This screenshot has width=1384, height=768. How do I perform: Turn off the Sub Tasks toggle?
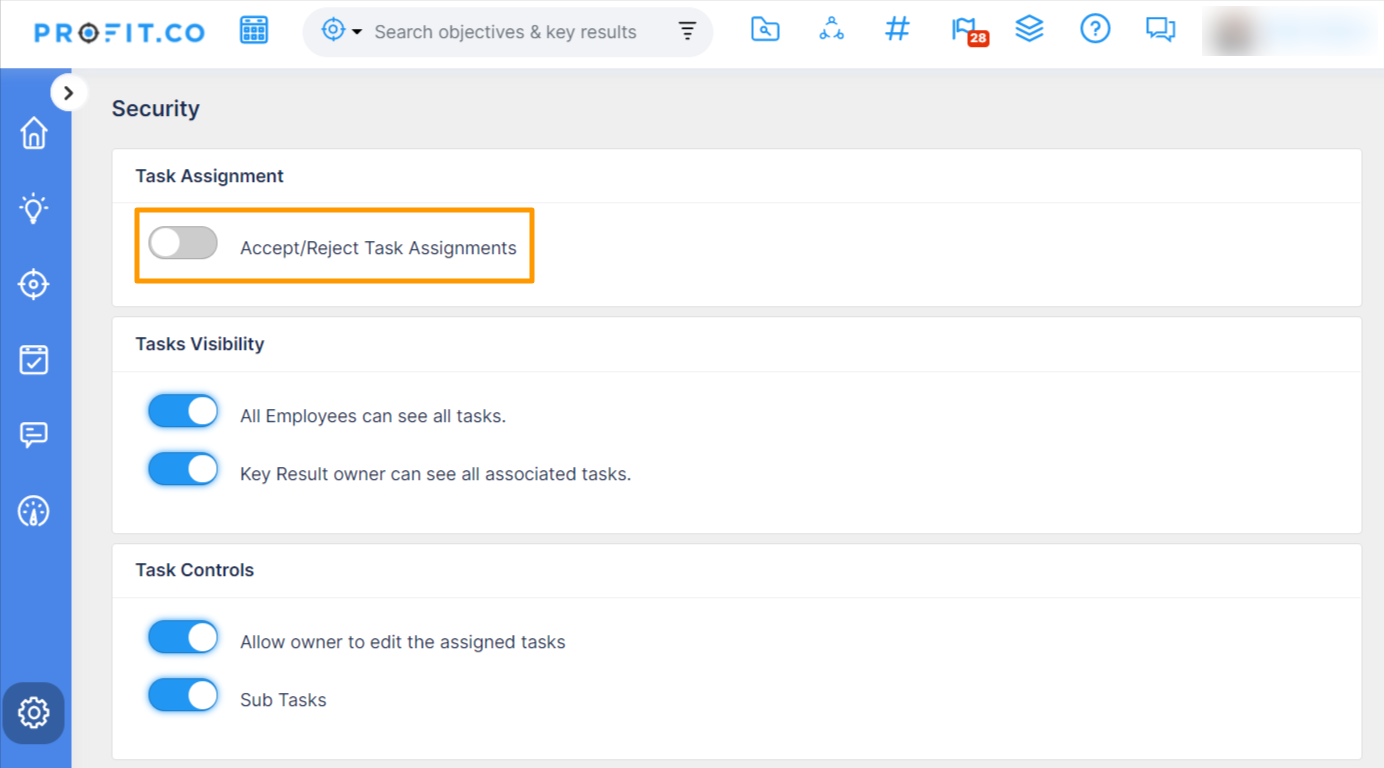click(183, 695)
